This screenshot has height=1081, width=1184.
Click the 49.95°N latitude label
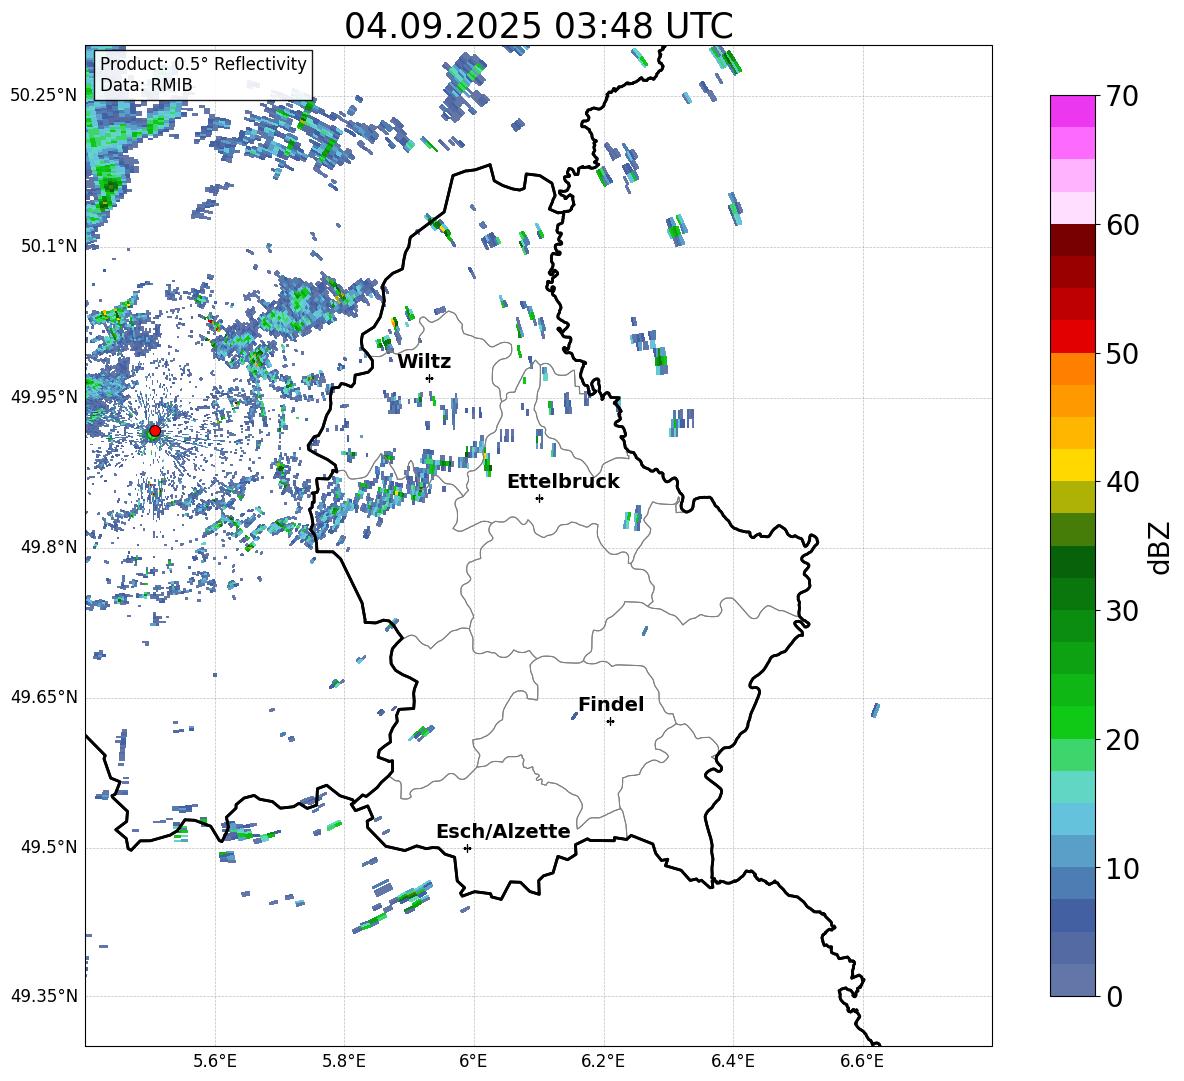click(44, 397)
